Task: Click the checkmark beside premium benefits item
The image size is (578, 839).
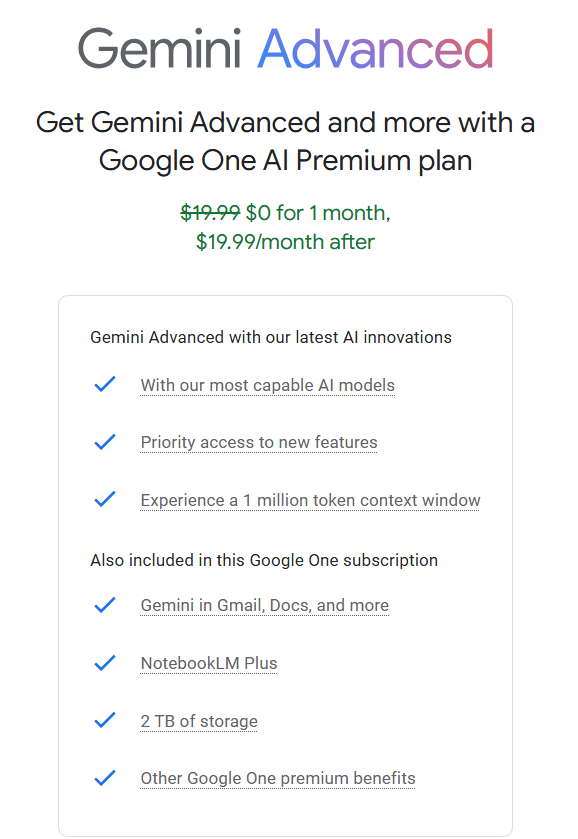Action: 104,778
